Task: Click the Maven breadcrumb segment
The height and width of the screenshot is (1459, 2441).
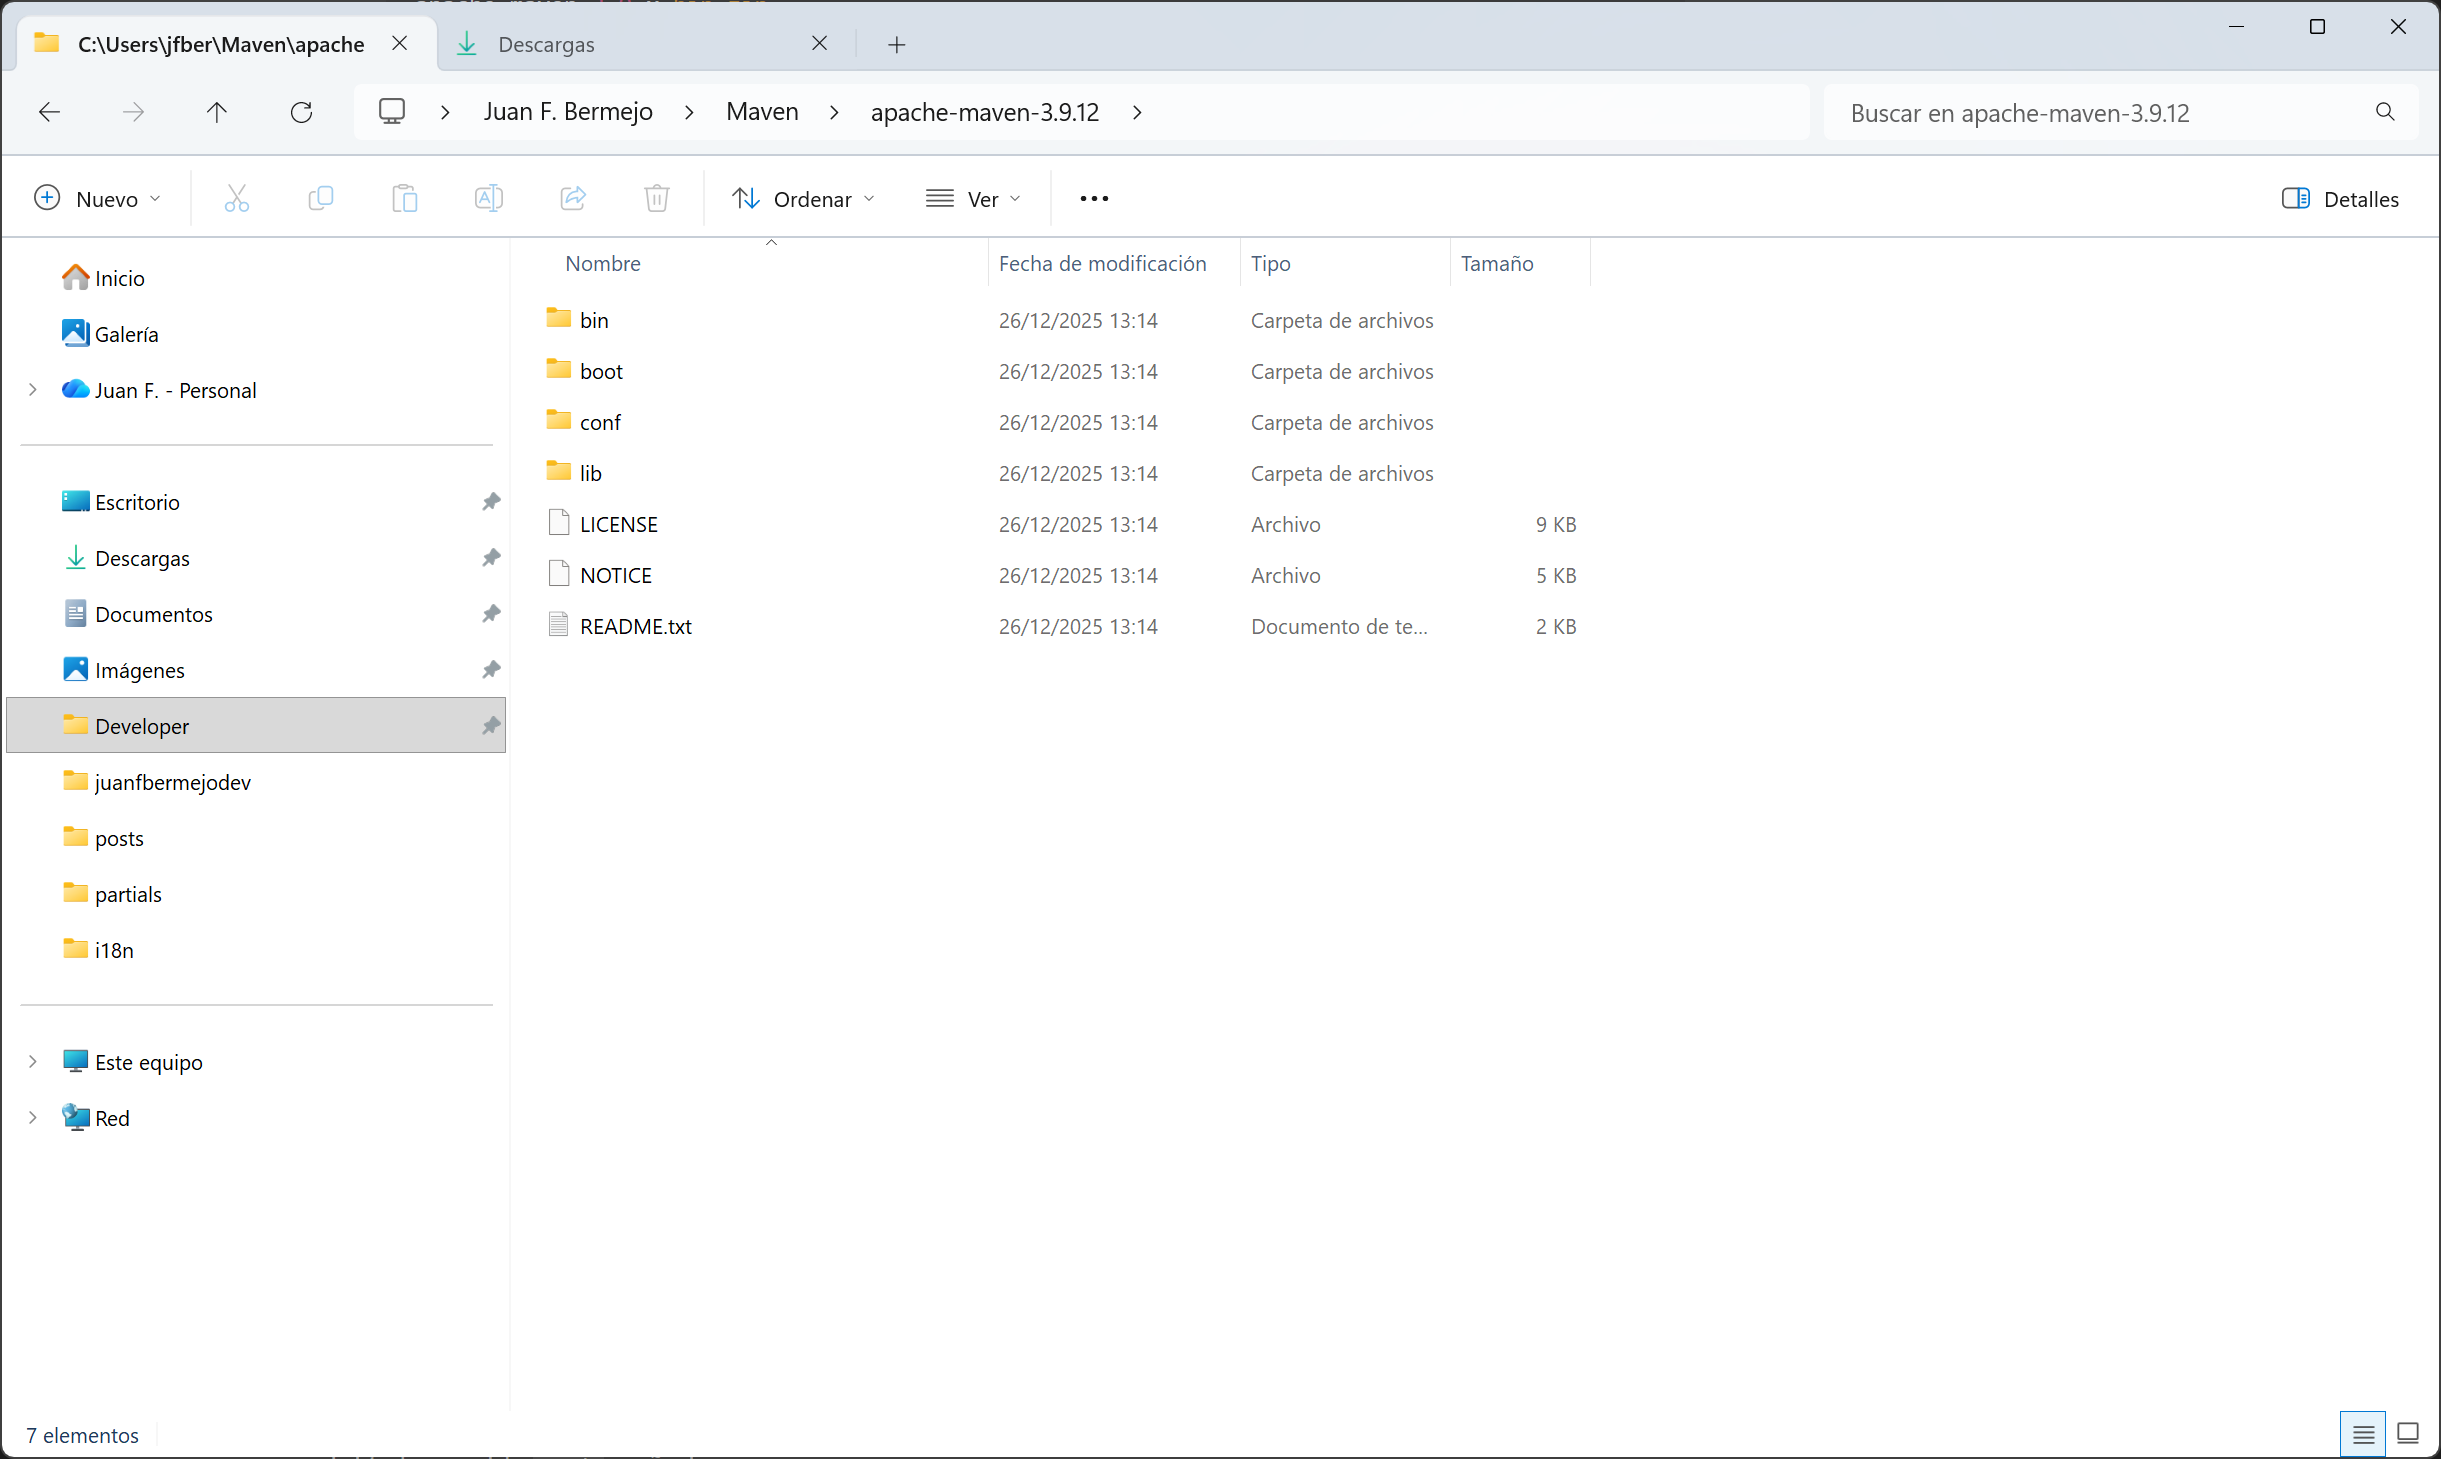Action: pos(762,112)
